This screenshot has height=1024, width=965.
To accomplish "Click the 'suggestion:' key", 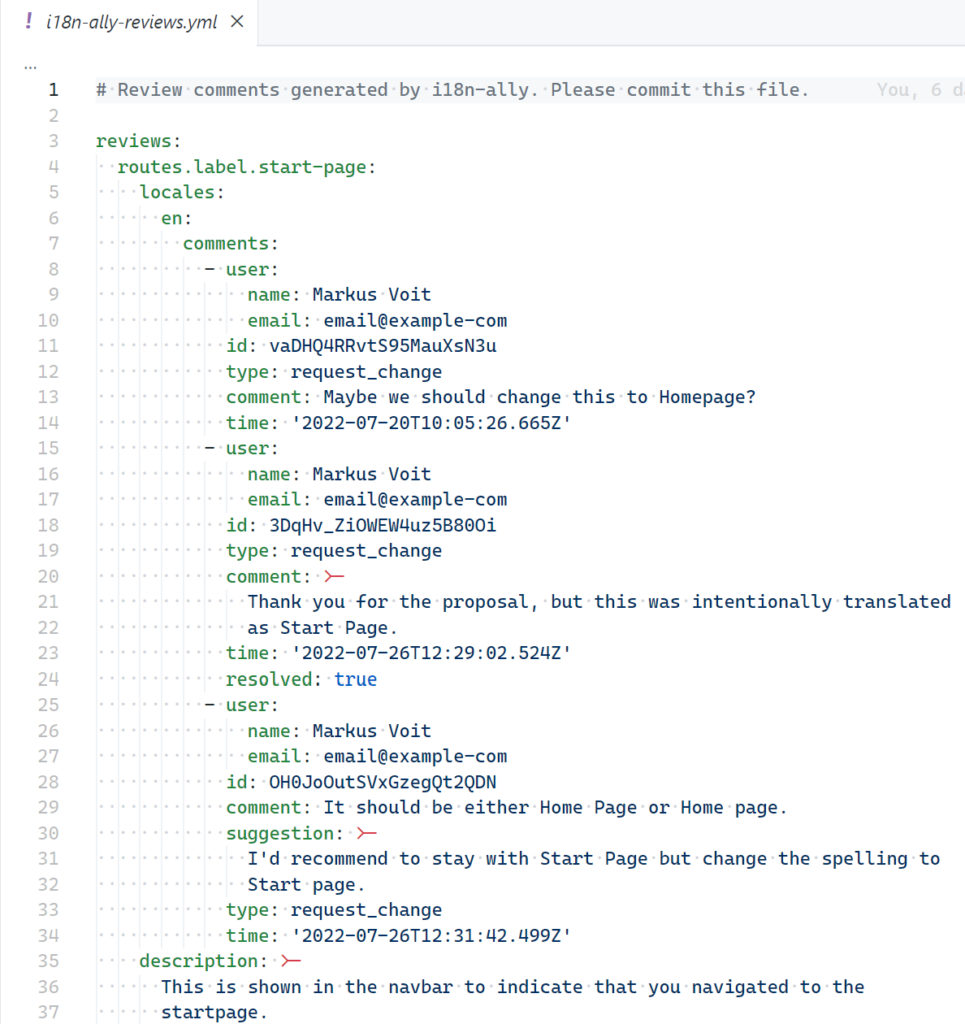I will 285,833.
